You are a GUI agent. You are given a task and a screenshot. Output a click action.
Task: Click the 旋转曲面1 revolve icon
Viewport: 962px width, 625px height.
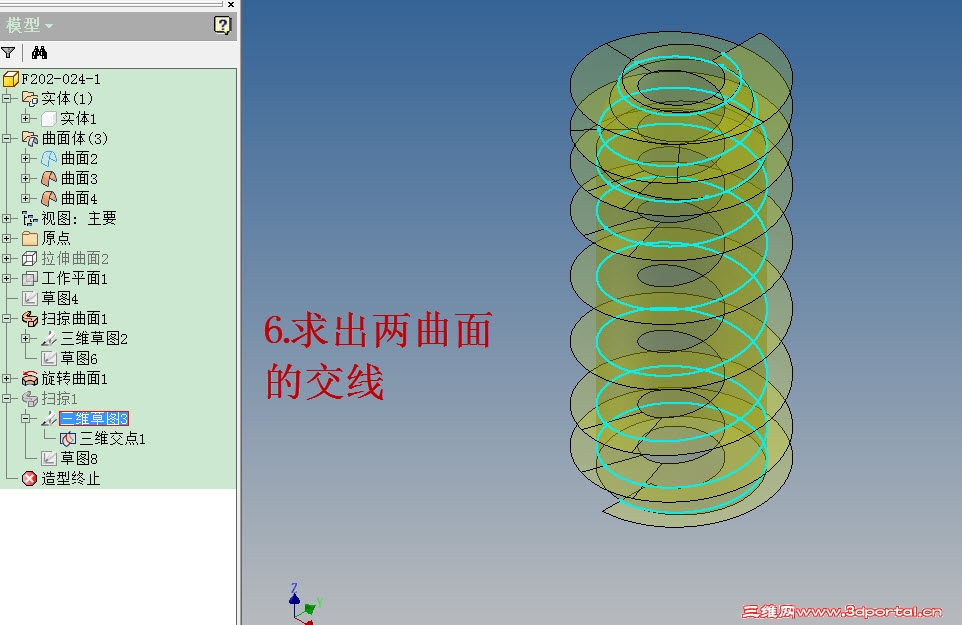(29, 378)
